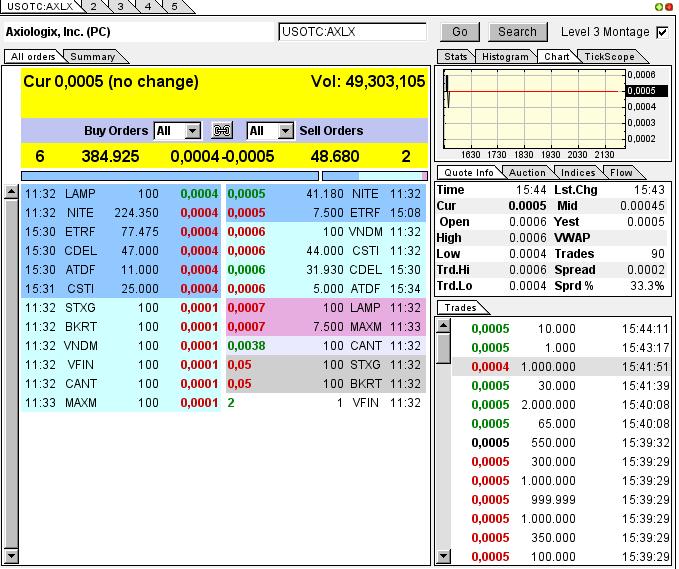Click the buy-side depth bar

pos(170,176)
